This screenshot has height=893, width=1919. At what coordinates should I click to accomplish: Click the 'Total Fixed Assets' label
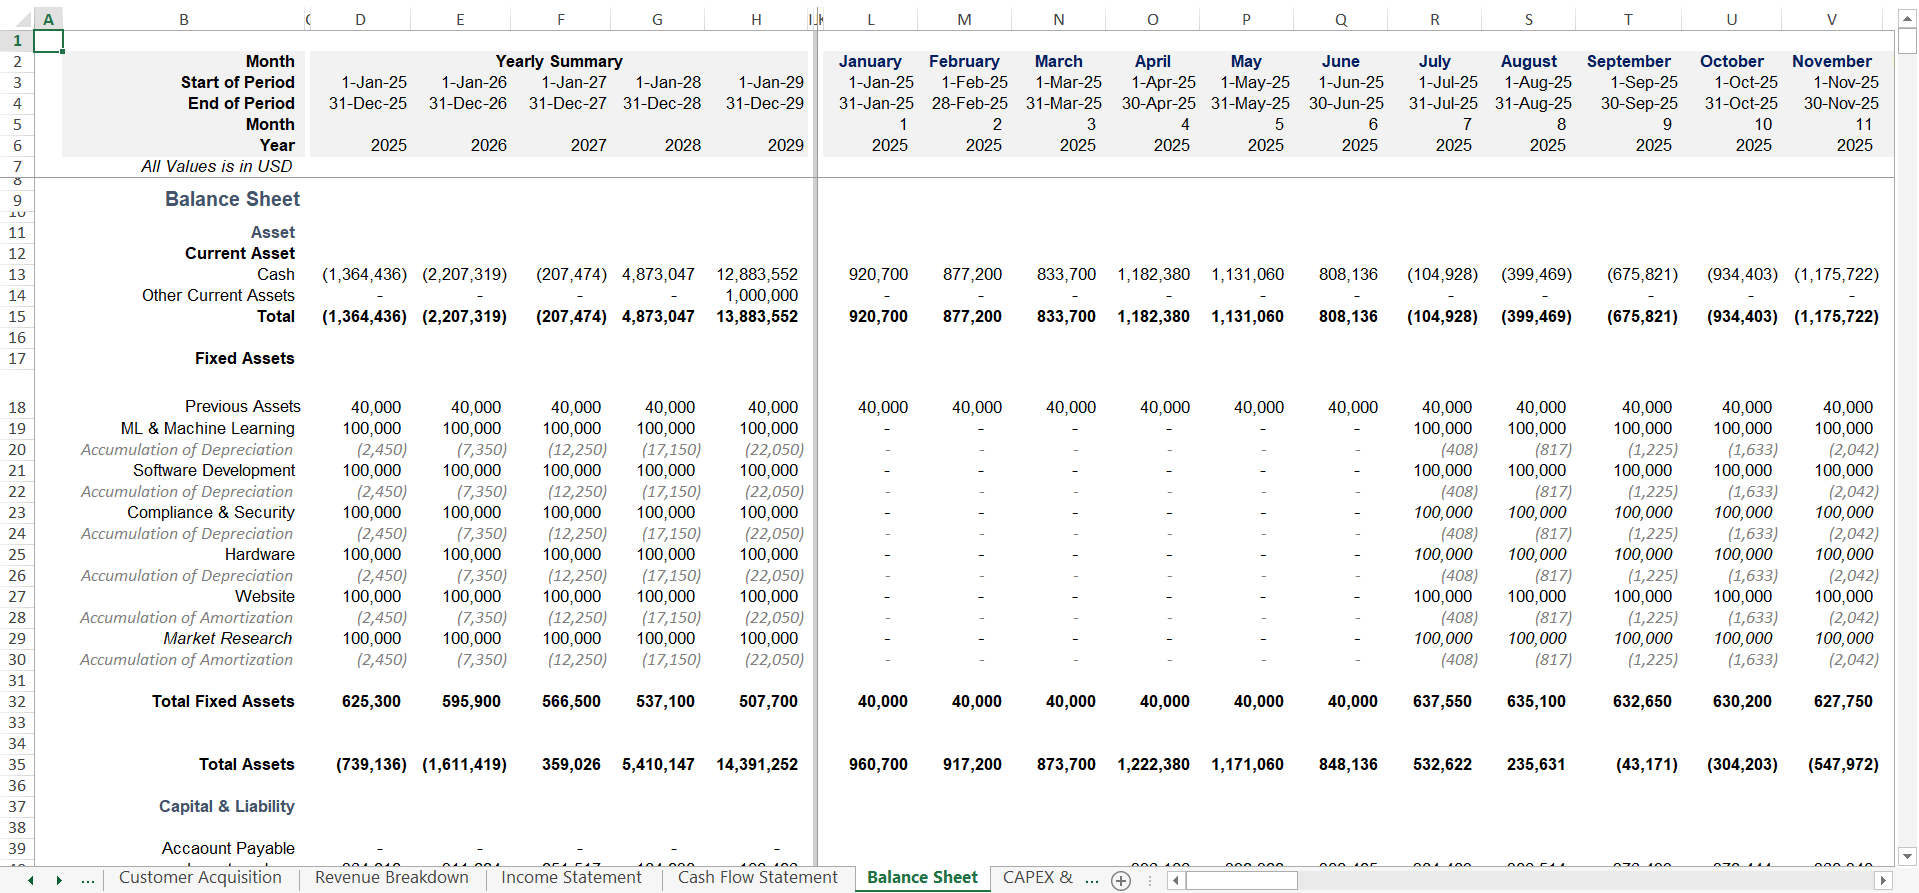point(223,702)
